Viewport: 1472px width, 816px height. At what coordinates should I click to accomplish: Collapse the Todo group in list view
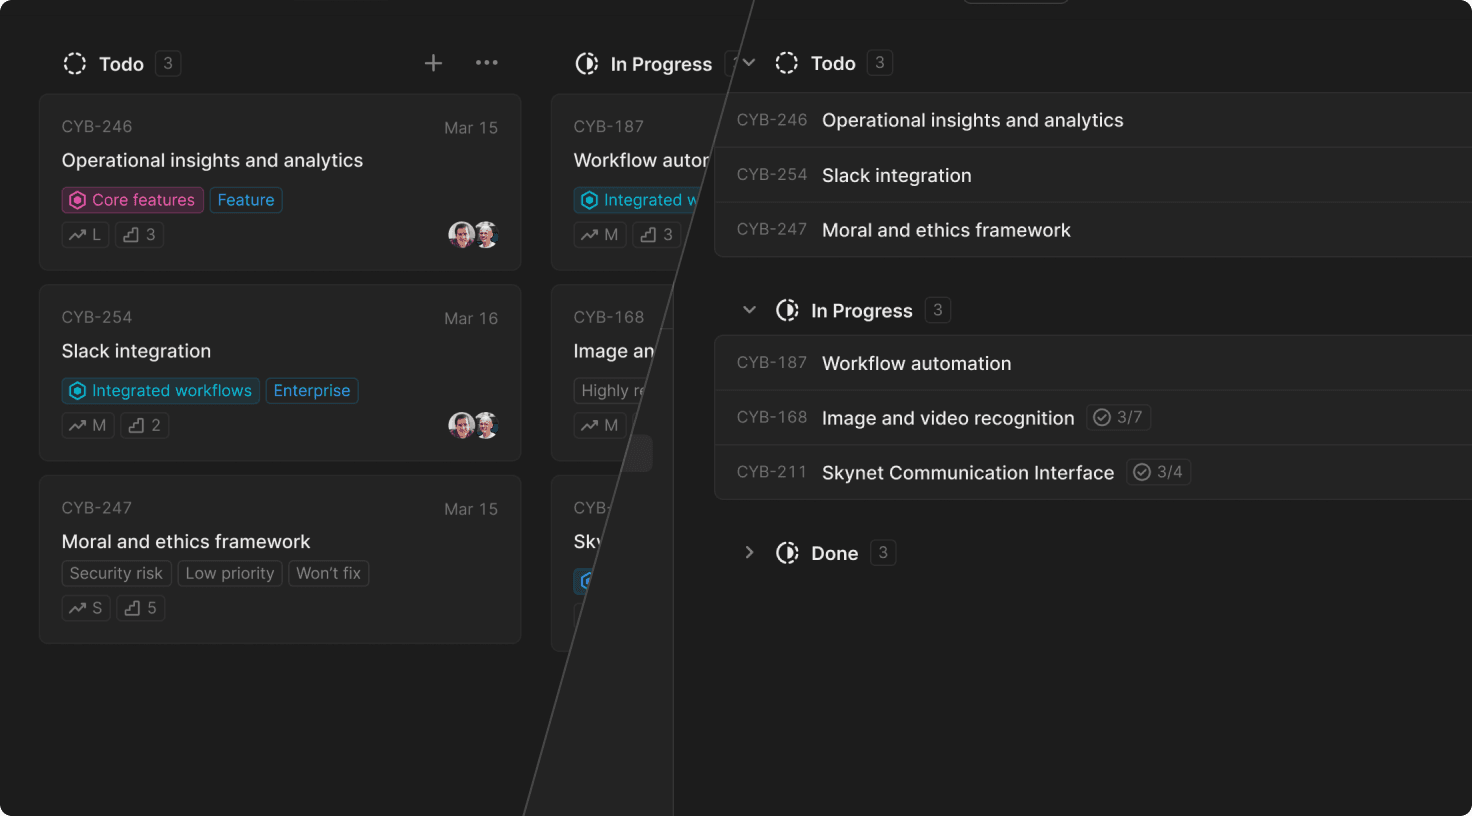tap(749, 63)
